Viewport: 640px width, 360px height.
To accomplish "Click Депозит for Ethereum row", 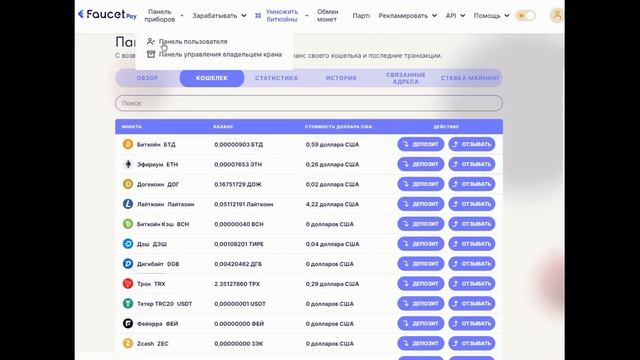I will [x=420, y=164].
